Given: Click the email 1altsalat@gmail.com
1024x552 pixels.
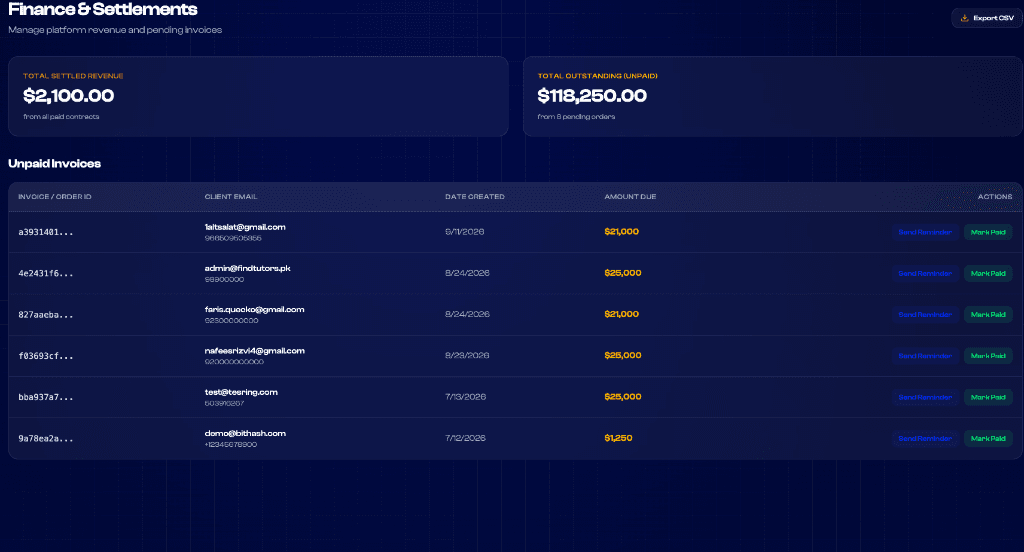Looking at the screenshot, I should (245, 227).
